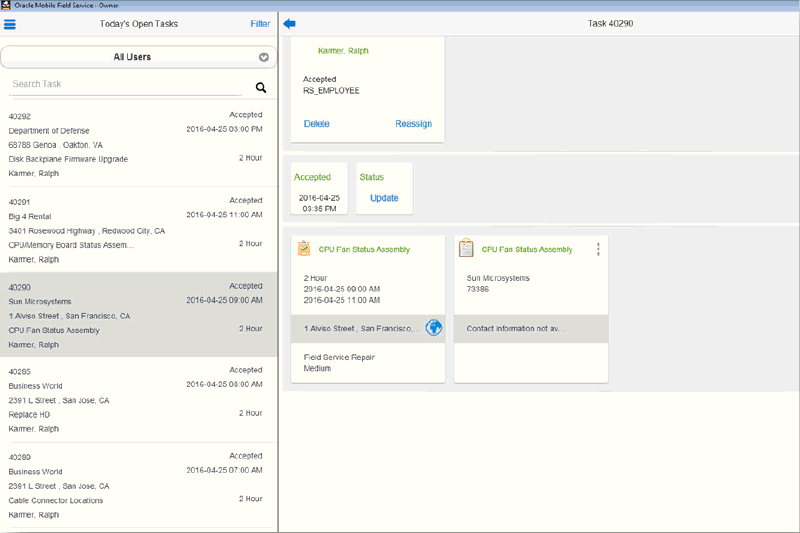Screen dimensions: 800x533
Task: Click the Accepted status card heading
Action: pyautogui.click(x=312, y=177)
